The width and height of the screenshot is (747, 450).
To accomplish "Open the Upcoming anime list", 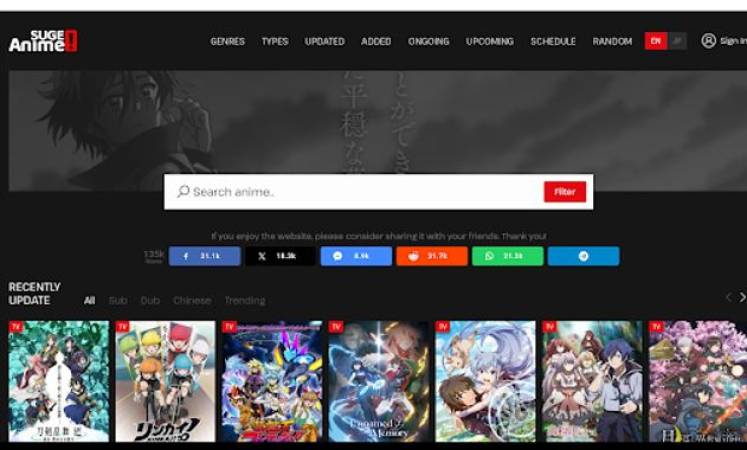I will pos(490,41).
